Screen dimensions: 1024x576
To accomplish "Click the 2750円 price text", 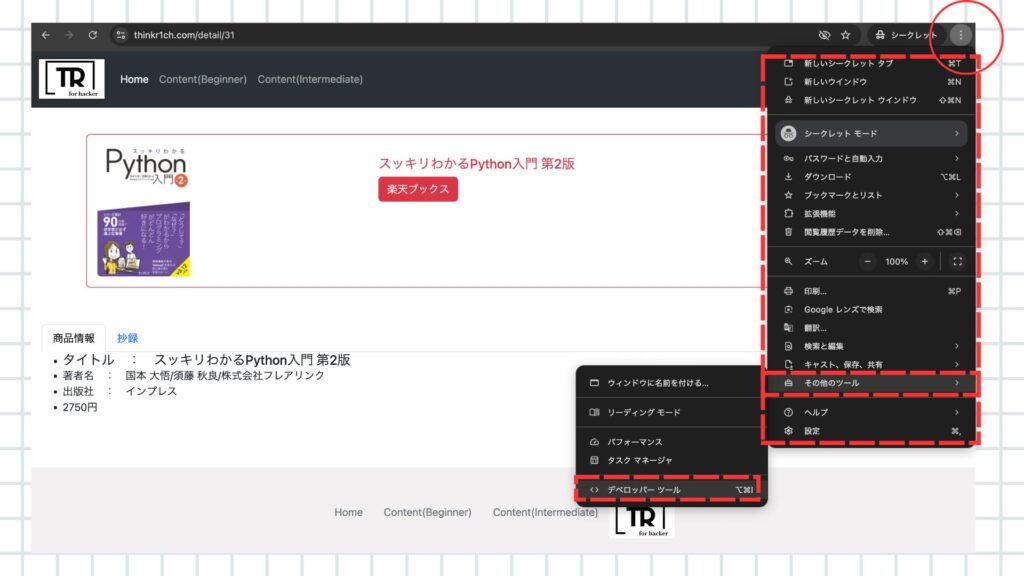I will (80, 407).
